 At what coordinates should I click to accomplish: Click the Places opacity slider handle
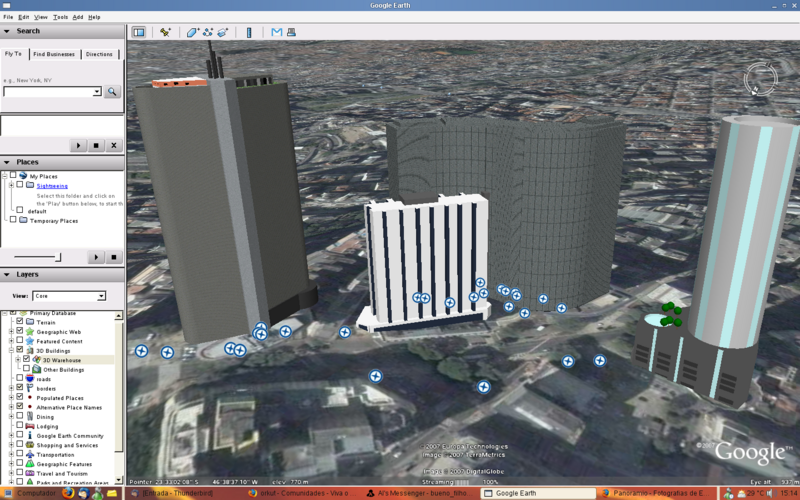[58, 257]
